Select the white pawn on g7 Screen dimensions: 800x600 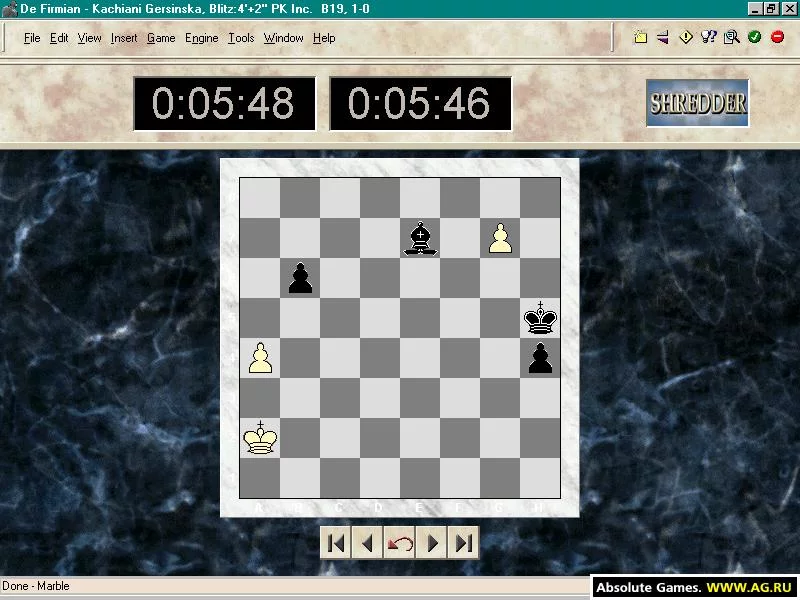point(500,238)
